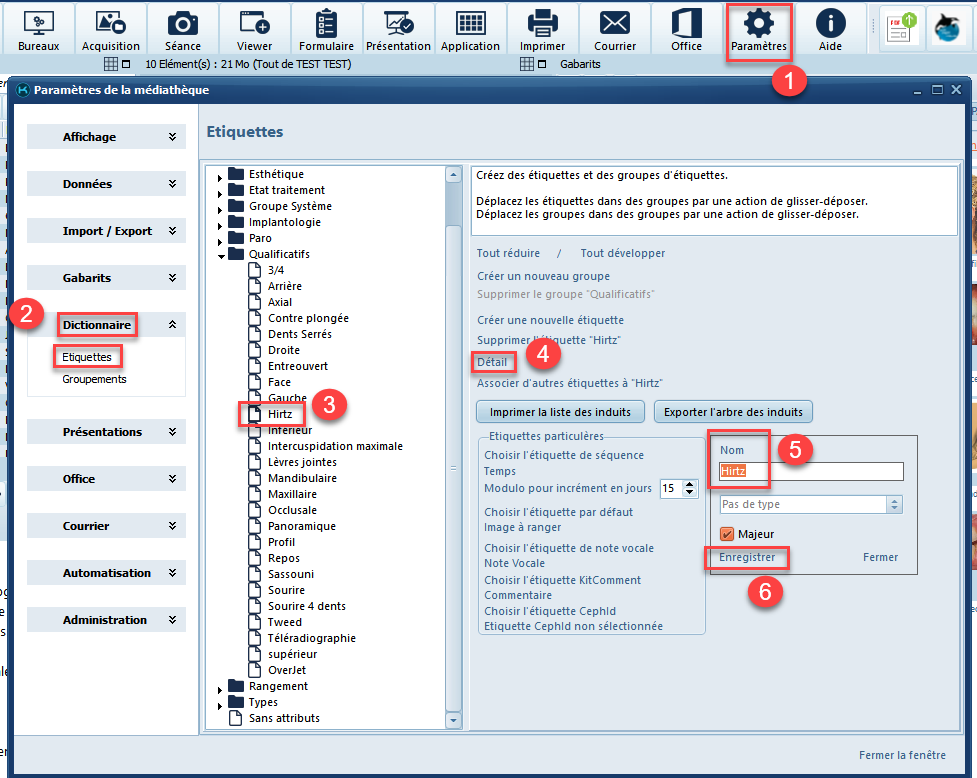977x778 pixels.
Task: Toggle the Majeur checkbox
Action: click(727, 534)
